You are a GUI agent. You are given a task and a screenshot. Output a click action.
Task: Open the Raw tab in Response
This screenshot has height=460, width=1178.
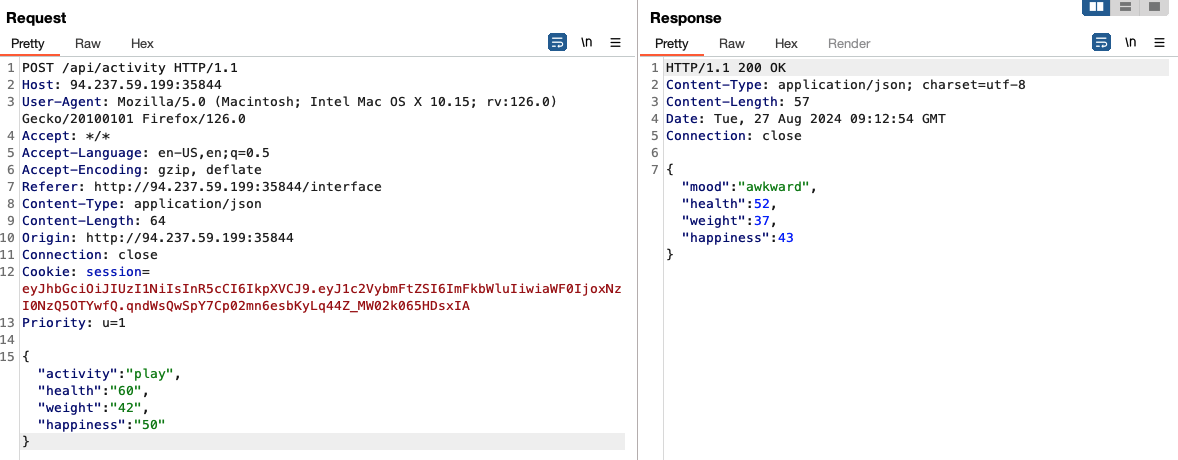(x=732, y=44)
